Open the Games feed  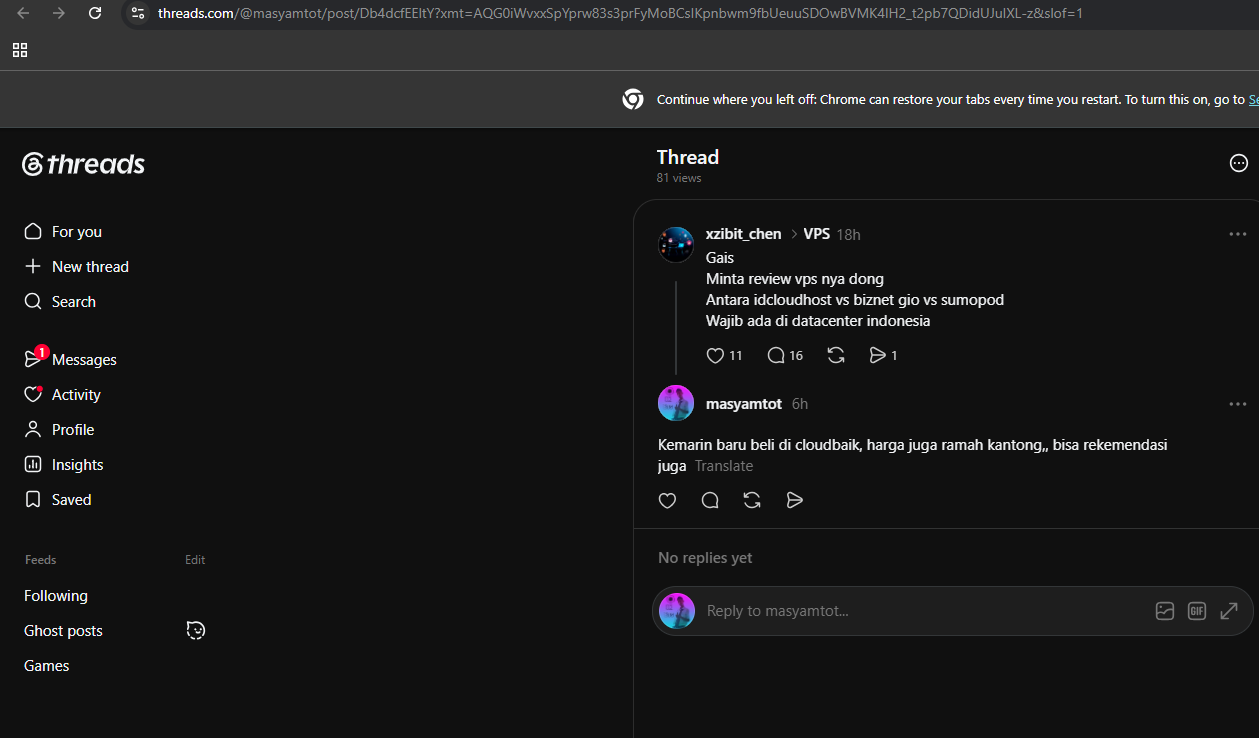pyautogui.click(x=47, y=665)
